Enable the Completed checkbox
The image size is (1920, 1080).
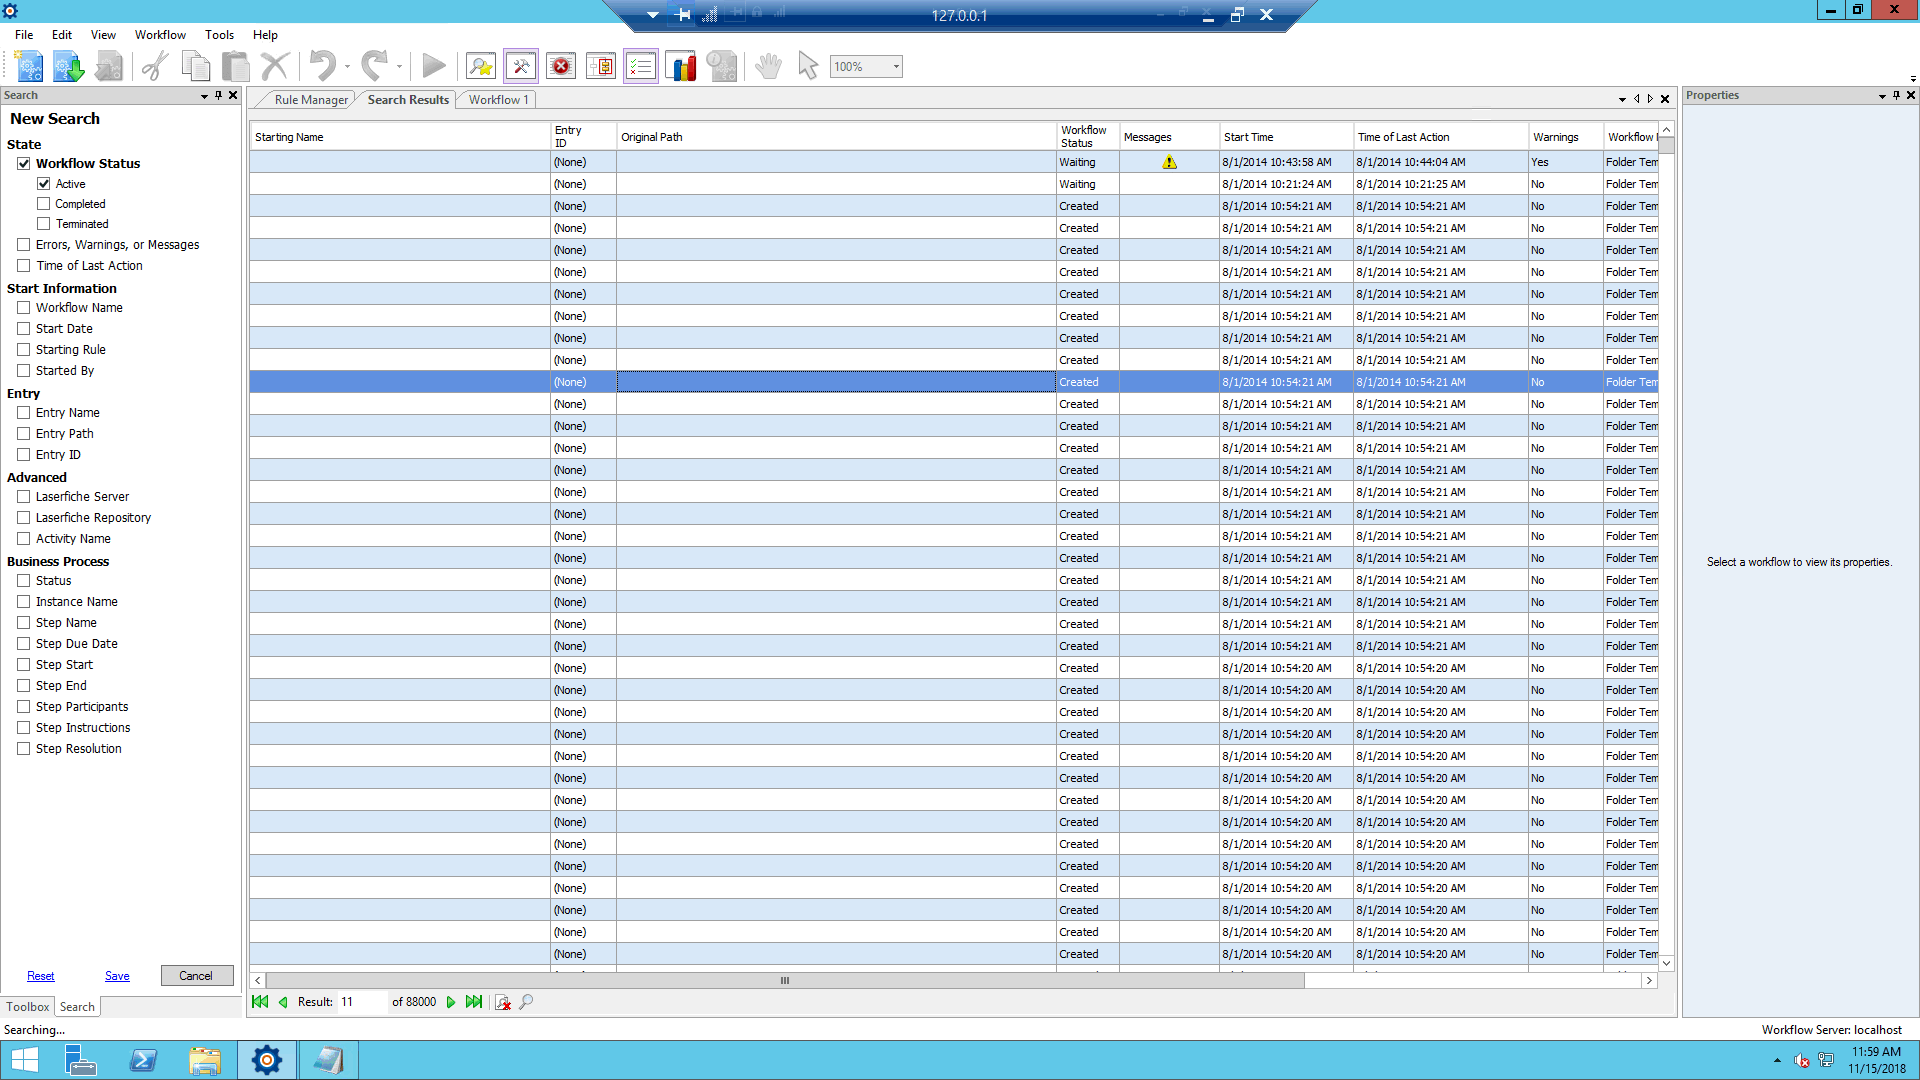(44, 204)
